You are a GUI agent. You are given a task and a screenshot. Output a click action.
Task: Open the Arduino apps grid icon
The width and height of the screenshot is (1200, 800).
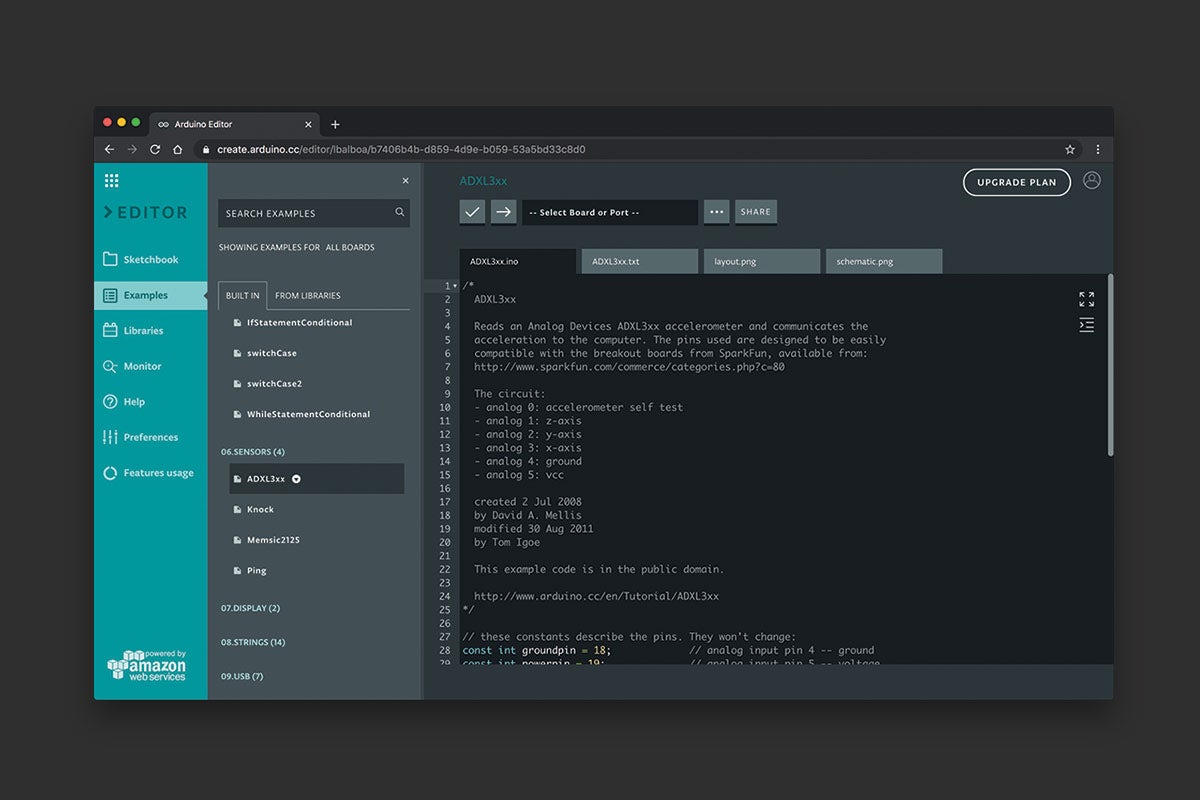[x=111, y=181]
